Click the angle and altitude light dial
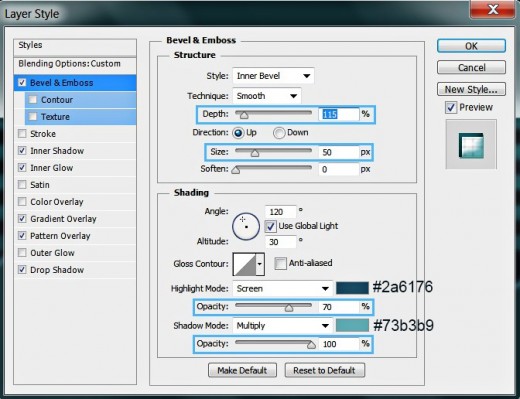The height and width of the screenshot is (399, 520). pyautogui.click(x=246, y=227)
